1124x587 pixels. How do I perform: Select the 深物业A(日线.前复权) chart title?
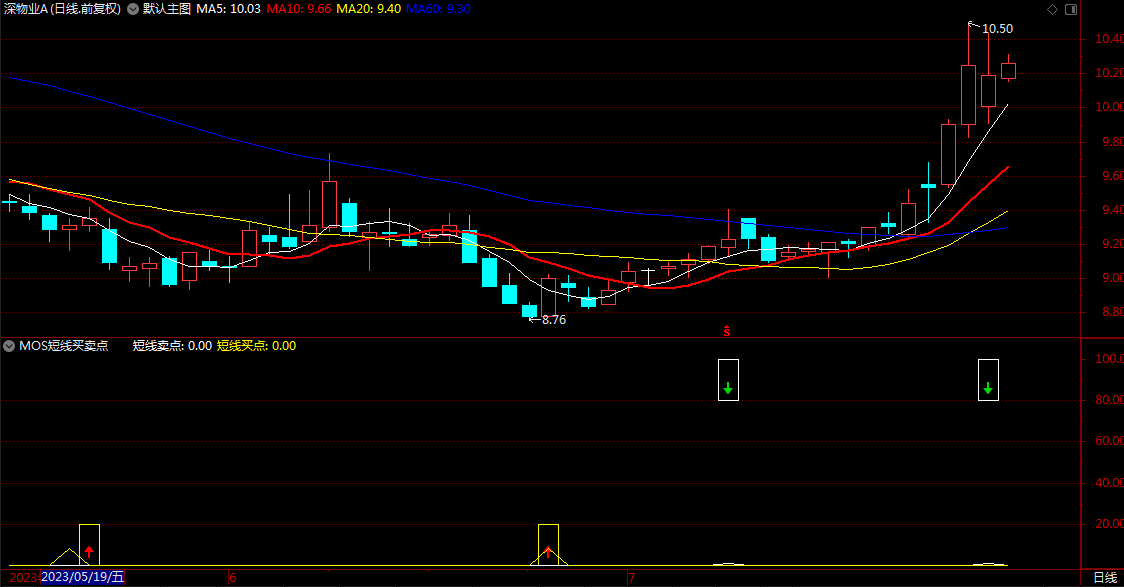[x=62, y=9]
